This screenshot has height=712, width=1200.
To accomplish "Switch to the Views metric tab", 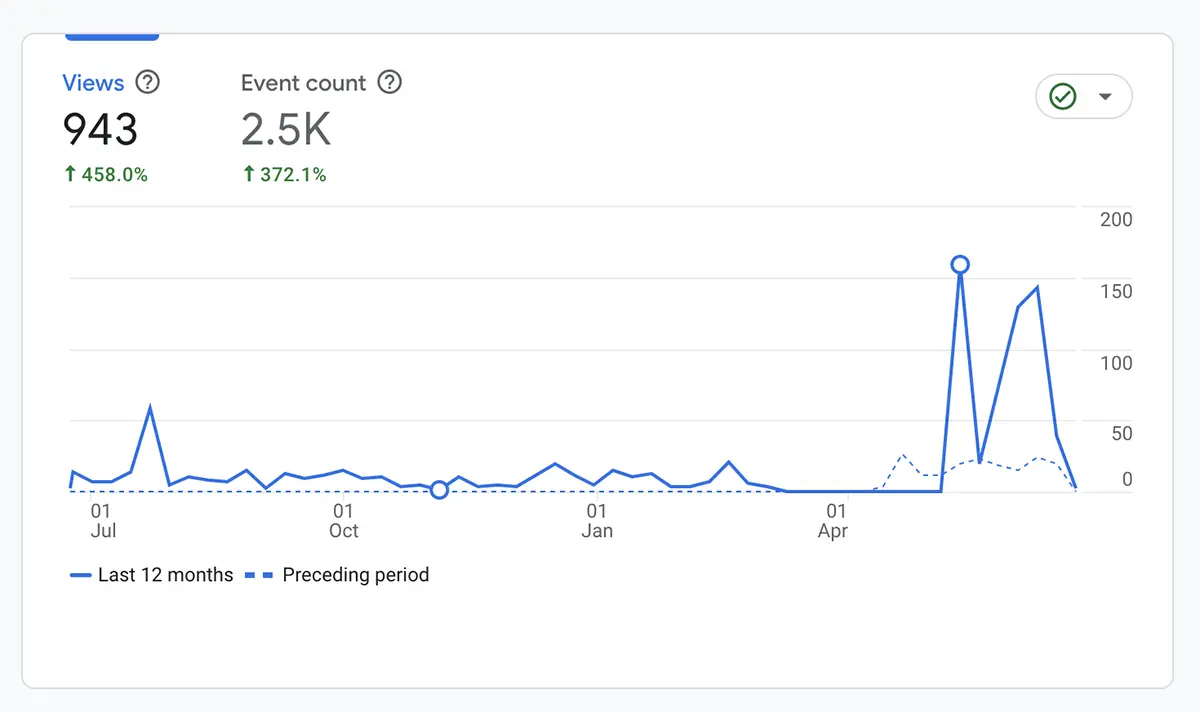I will (92, 83).
